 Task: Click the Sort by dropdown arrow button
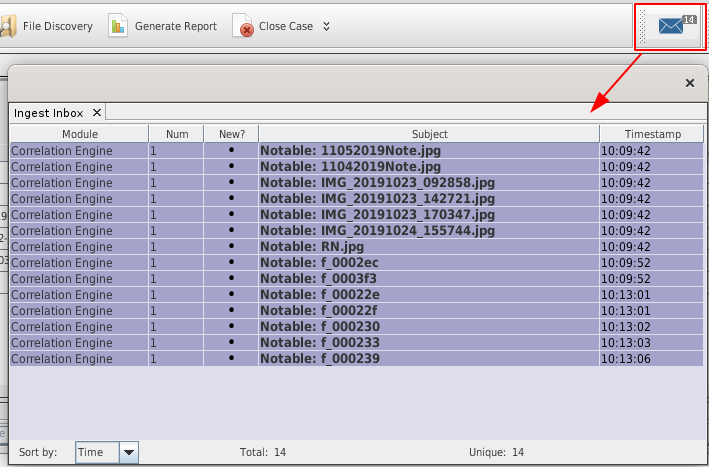pyautogui.click(x=128, y=452)
